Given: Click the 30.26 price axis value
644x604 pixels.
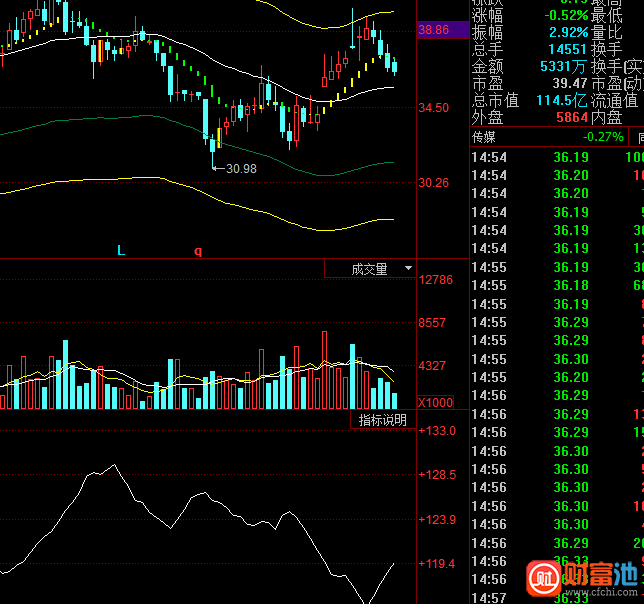Looking at the screenshot, I should [434, 183].
